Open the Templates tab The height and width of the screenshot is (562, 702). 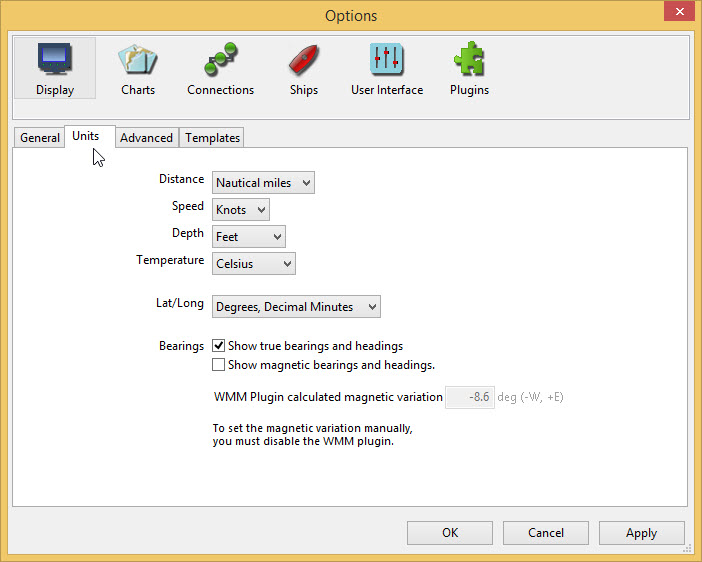point(212,138)
